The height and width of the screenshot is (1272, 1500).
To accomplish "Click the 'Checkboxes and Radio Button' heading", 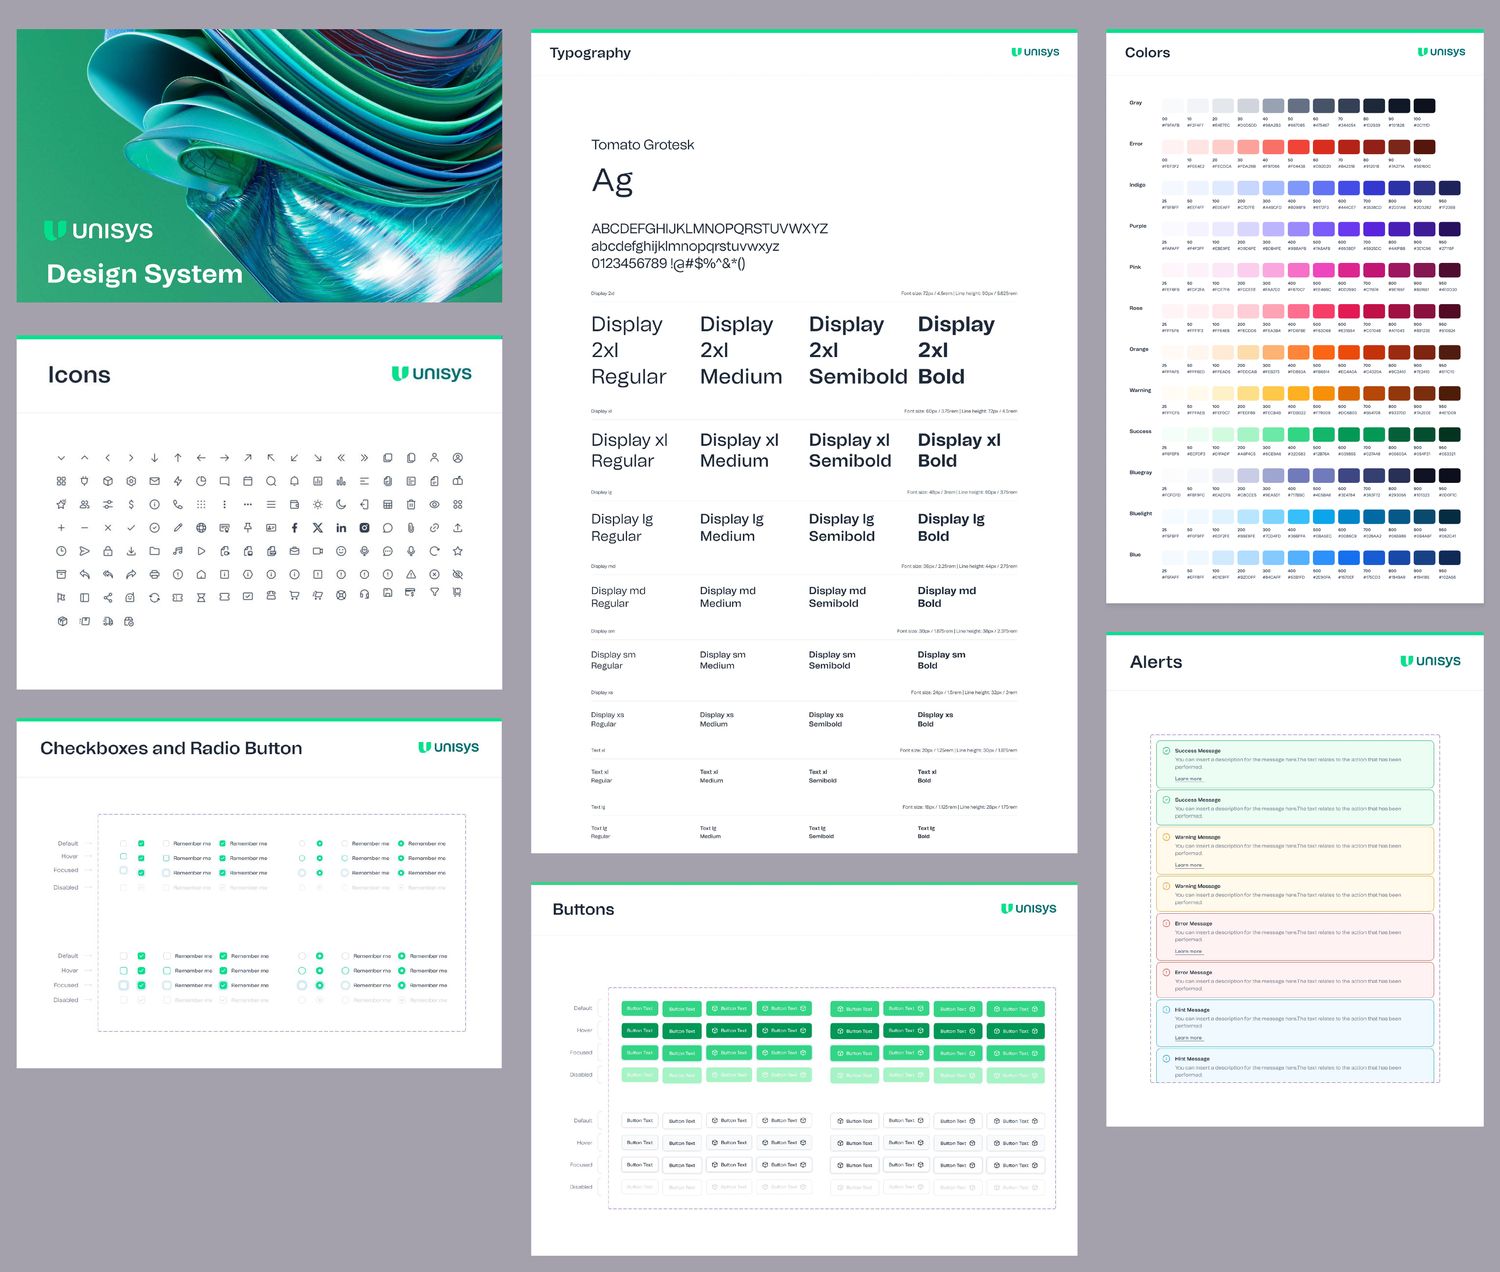I will (x=171, y=748).
